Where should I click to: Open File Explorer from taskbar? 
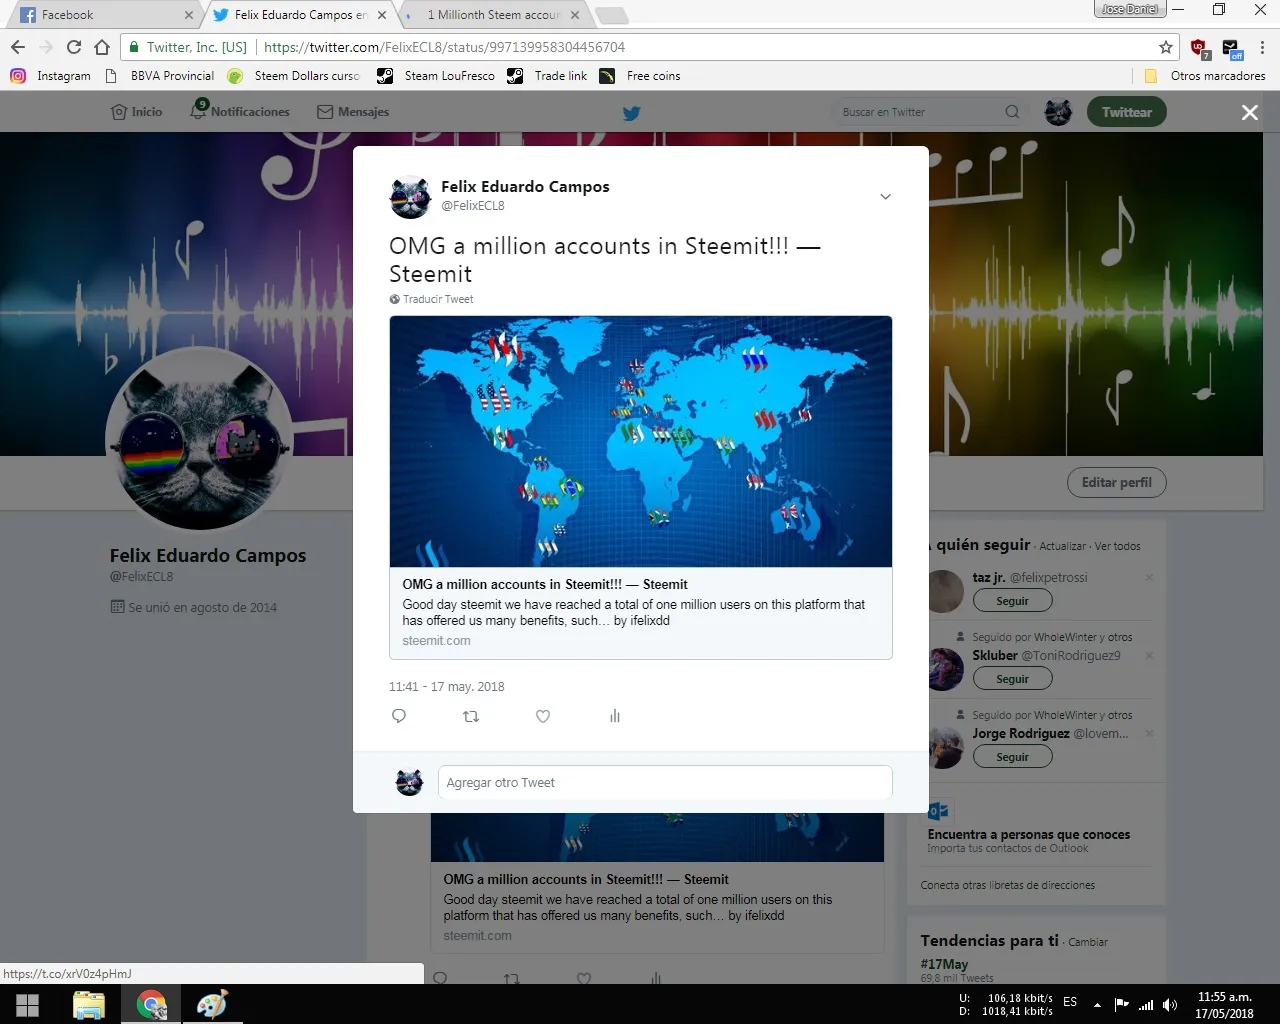pyautogui.click(x=89, y=1005)
